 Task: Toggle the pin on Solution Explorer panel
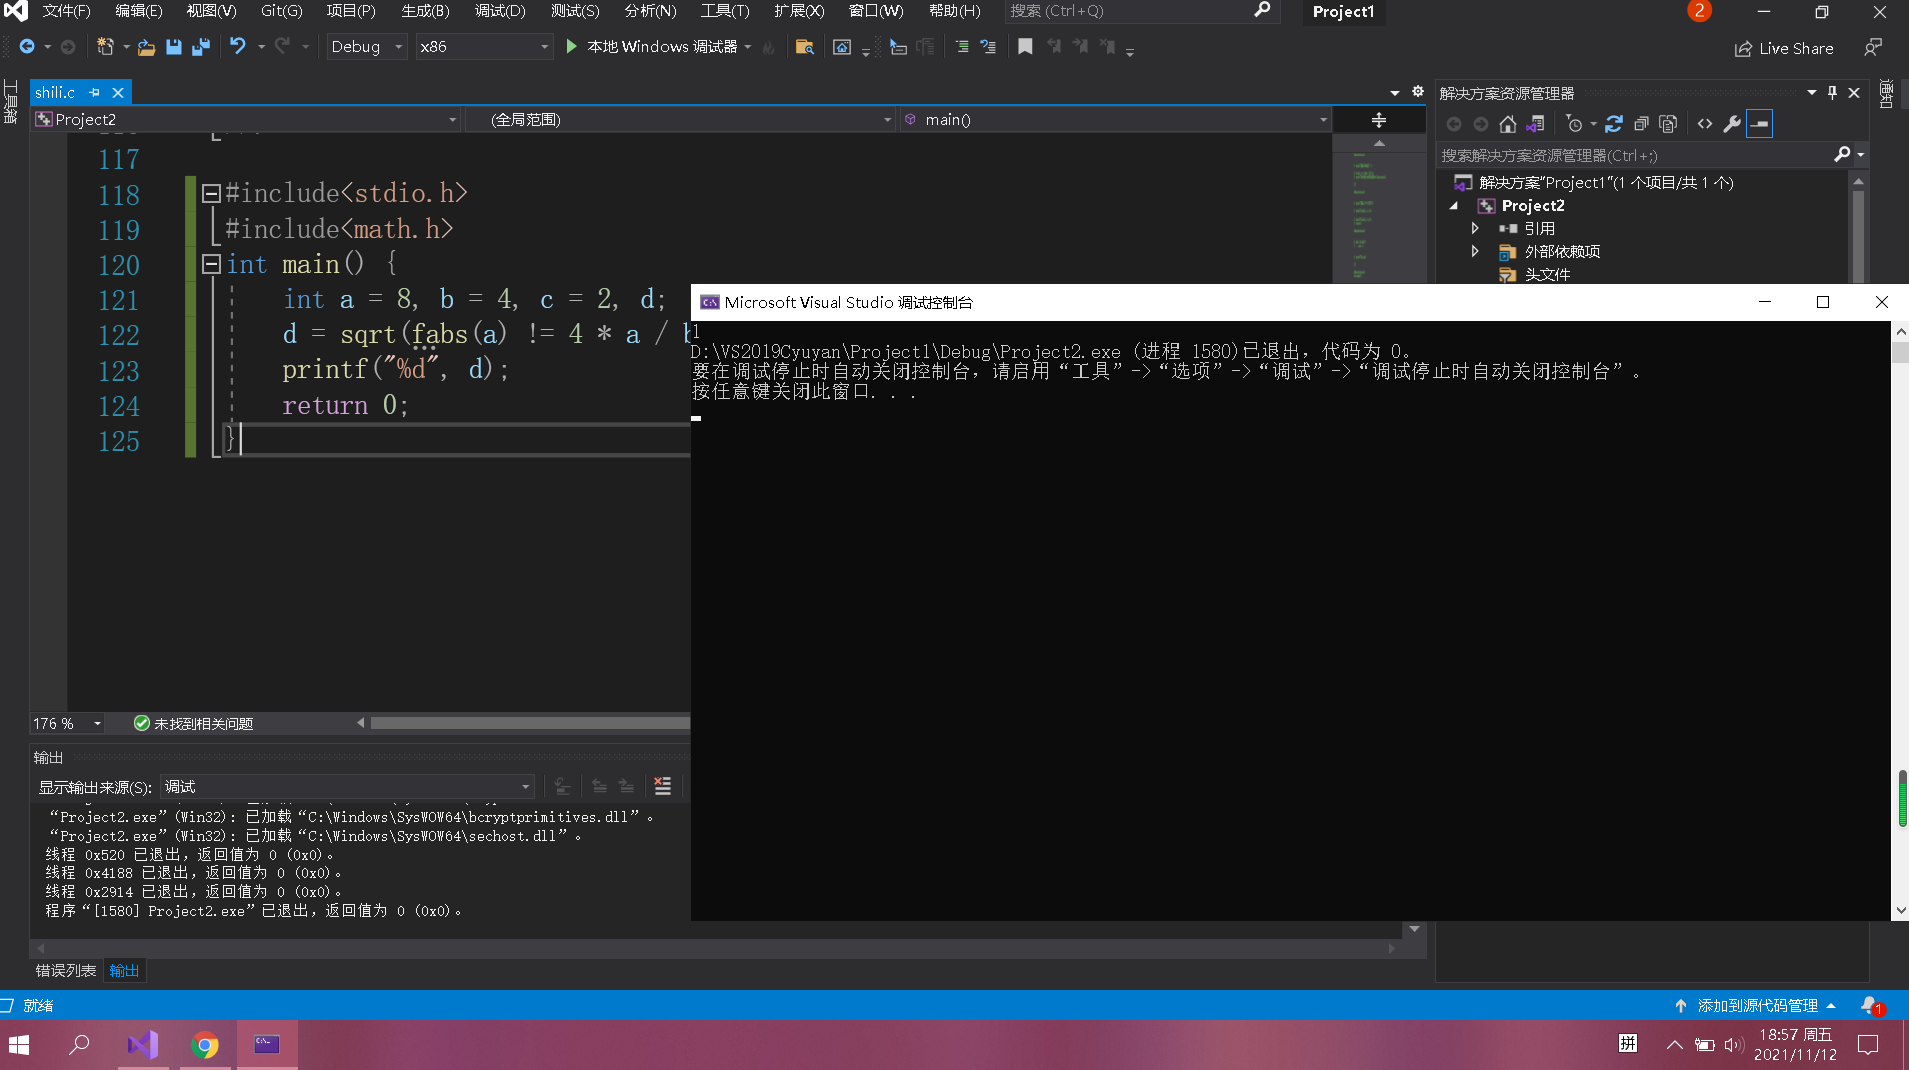tap(1832, 92)
